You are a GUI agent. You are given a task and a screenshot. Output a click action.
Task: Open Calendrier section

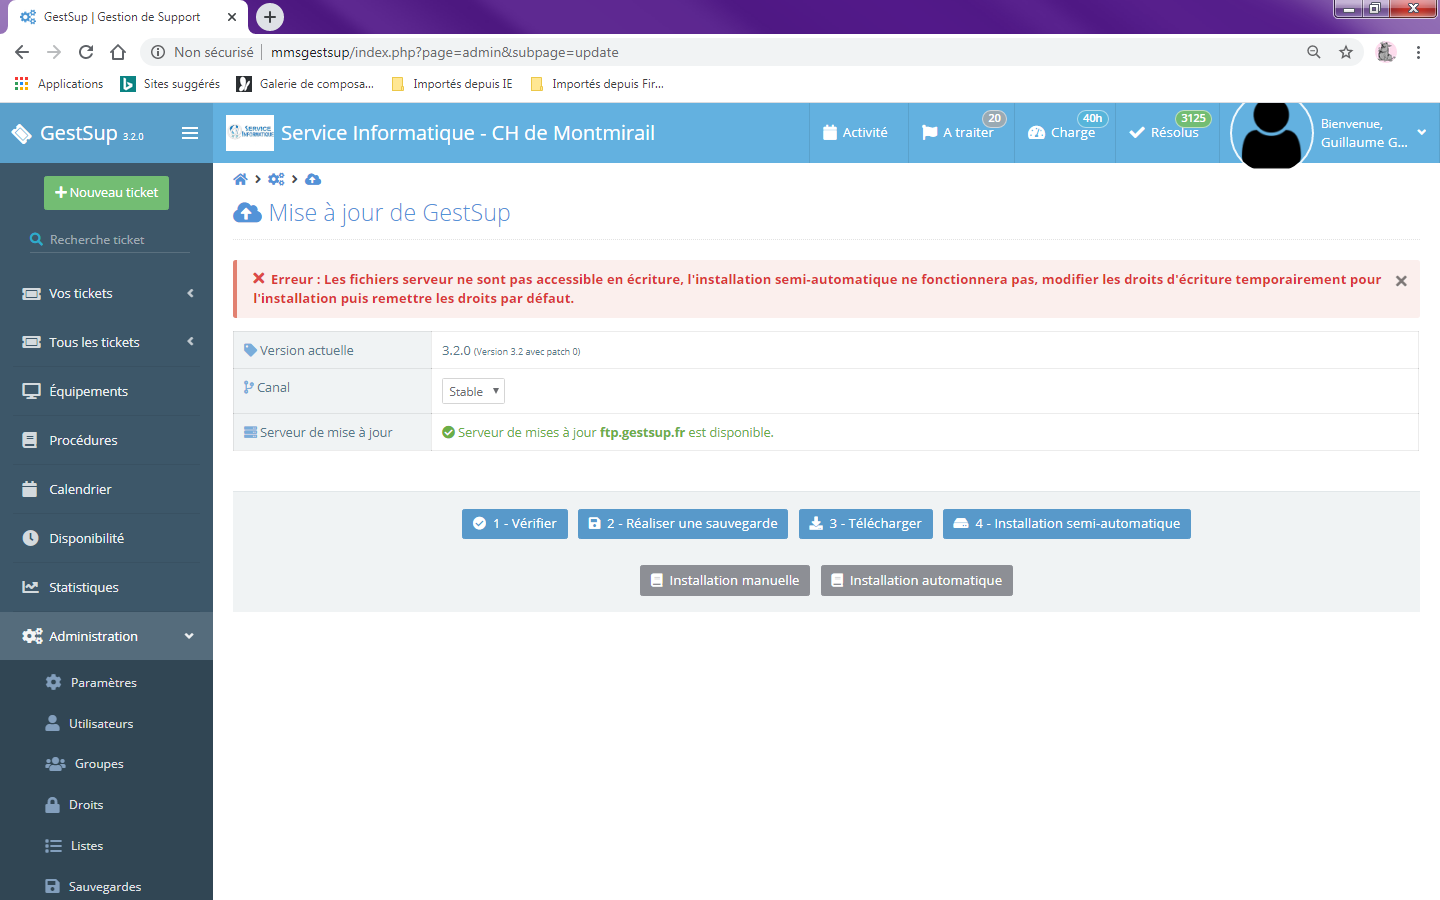pyautogui.click(x=106, y=489)
